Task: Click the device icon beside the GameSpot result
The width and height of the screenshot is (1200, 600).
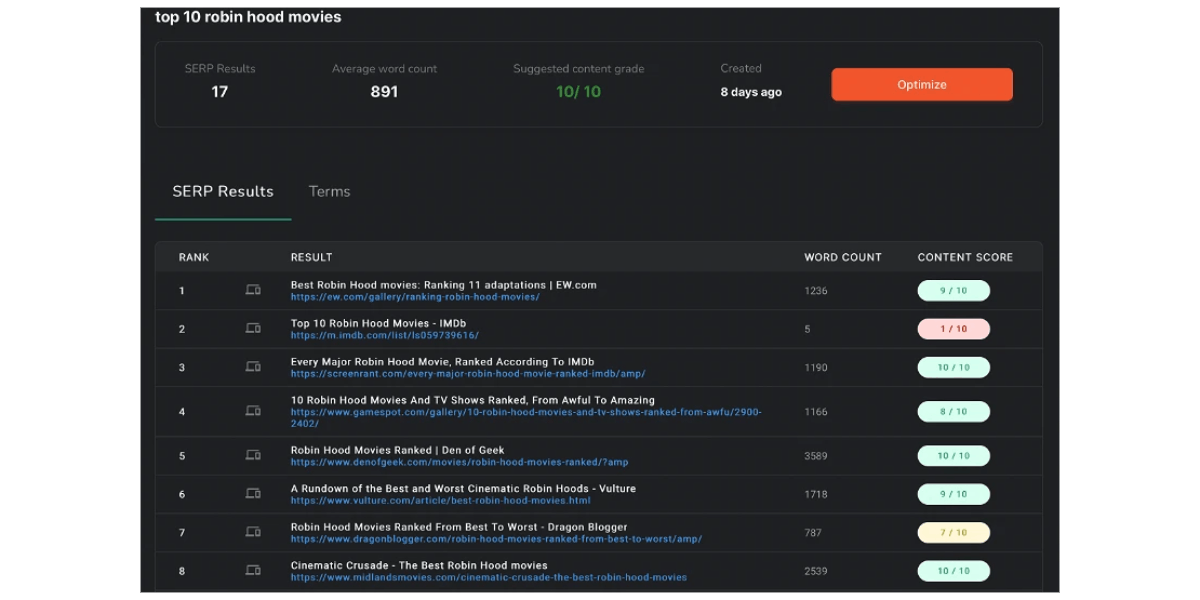Action: pos(253,411)
